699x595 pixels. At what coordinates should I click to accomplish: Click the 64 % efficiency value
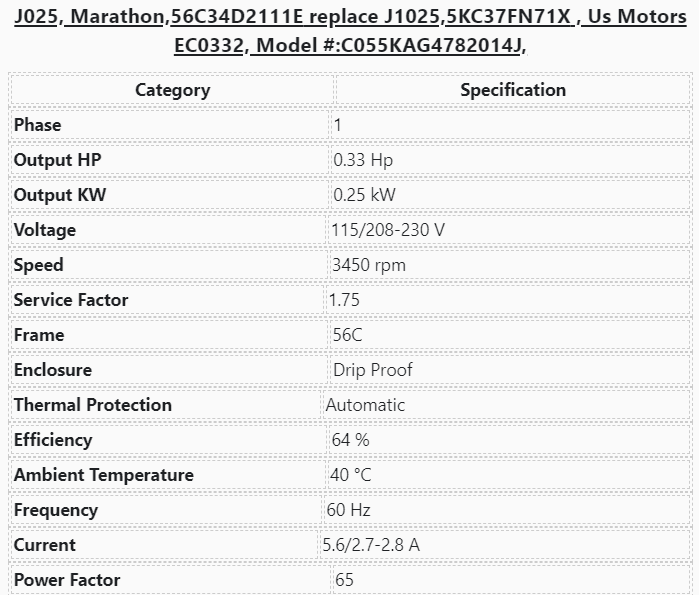(x=351, y=440)
